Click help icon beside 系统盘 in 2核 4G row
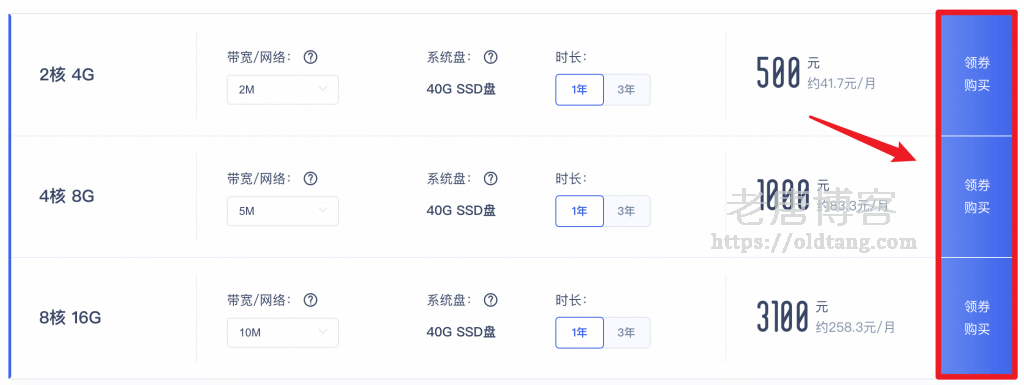 pos(490,57)
